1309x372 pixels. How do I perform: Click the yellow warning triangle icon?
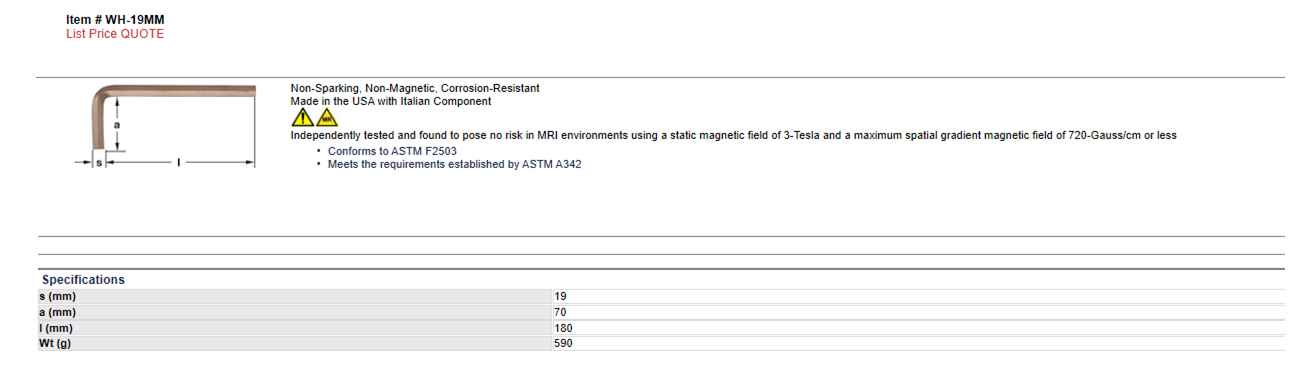(302, 118)
